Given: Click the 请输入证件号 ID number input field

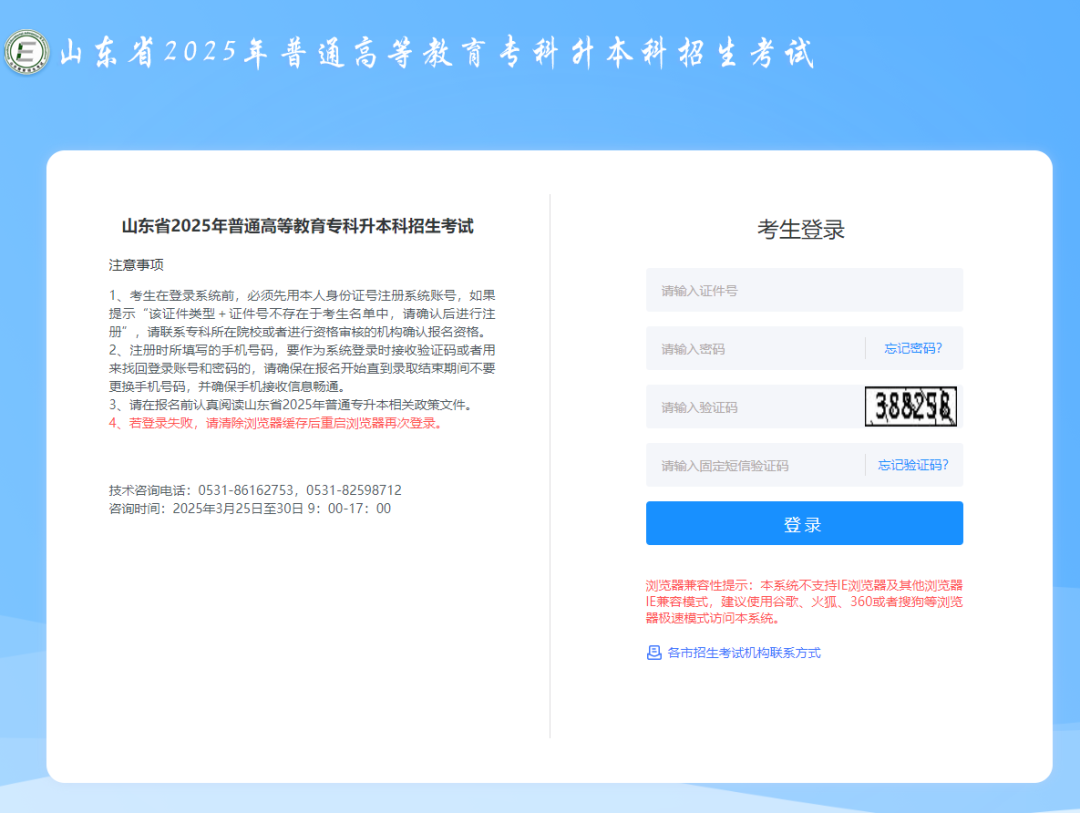Looking at the screenshot, I should (780, 290).
